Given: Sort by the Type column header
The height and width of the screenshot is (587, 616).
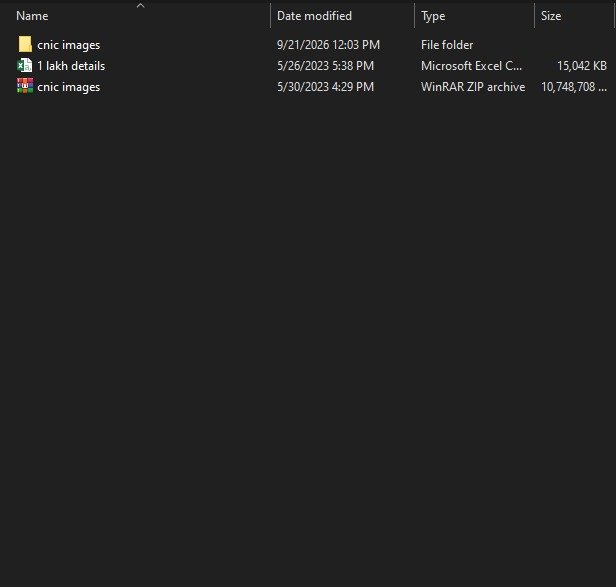Looking at the screenshot, I should pyautogui.click(x=433, y=16).
